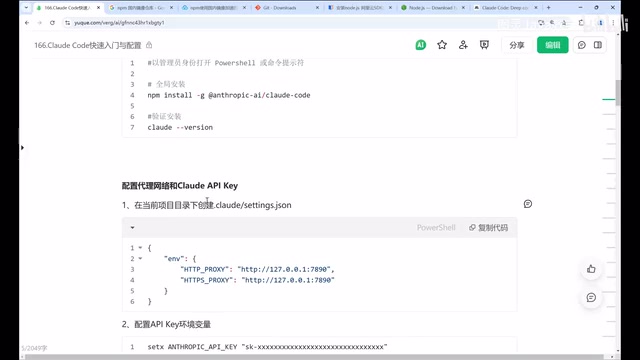
Task: Collapse the PowerShell code block triangle
Action: [x=132, y=227]
